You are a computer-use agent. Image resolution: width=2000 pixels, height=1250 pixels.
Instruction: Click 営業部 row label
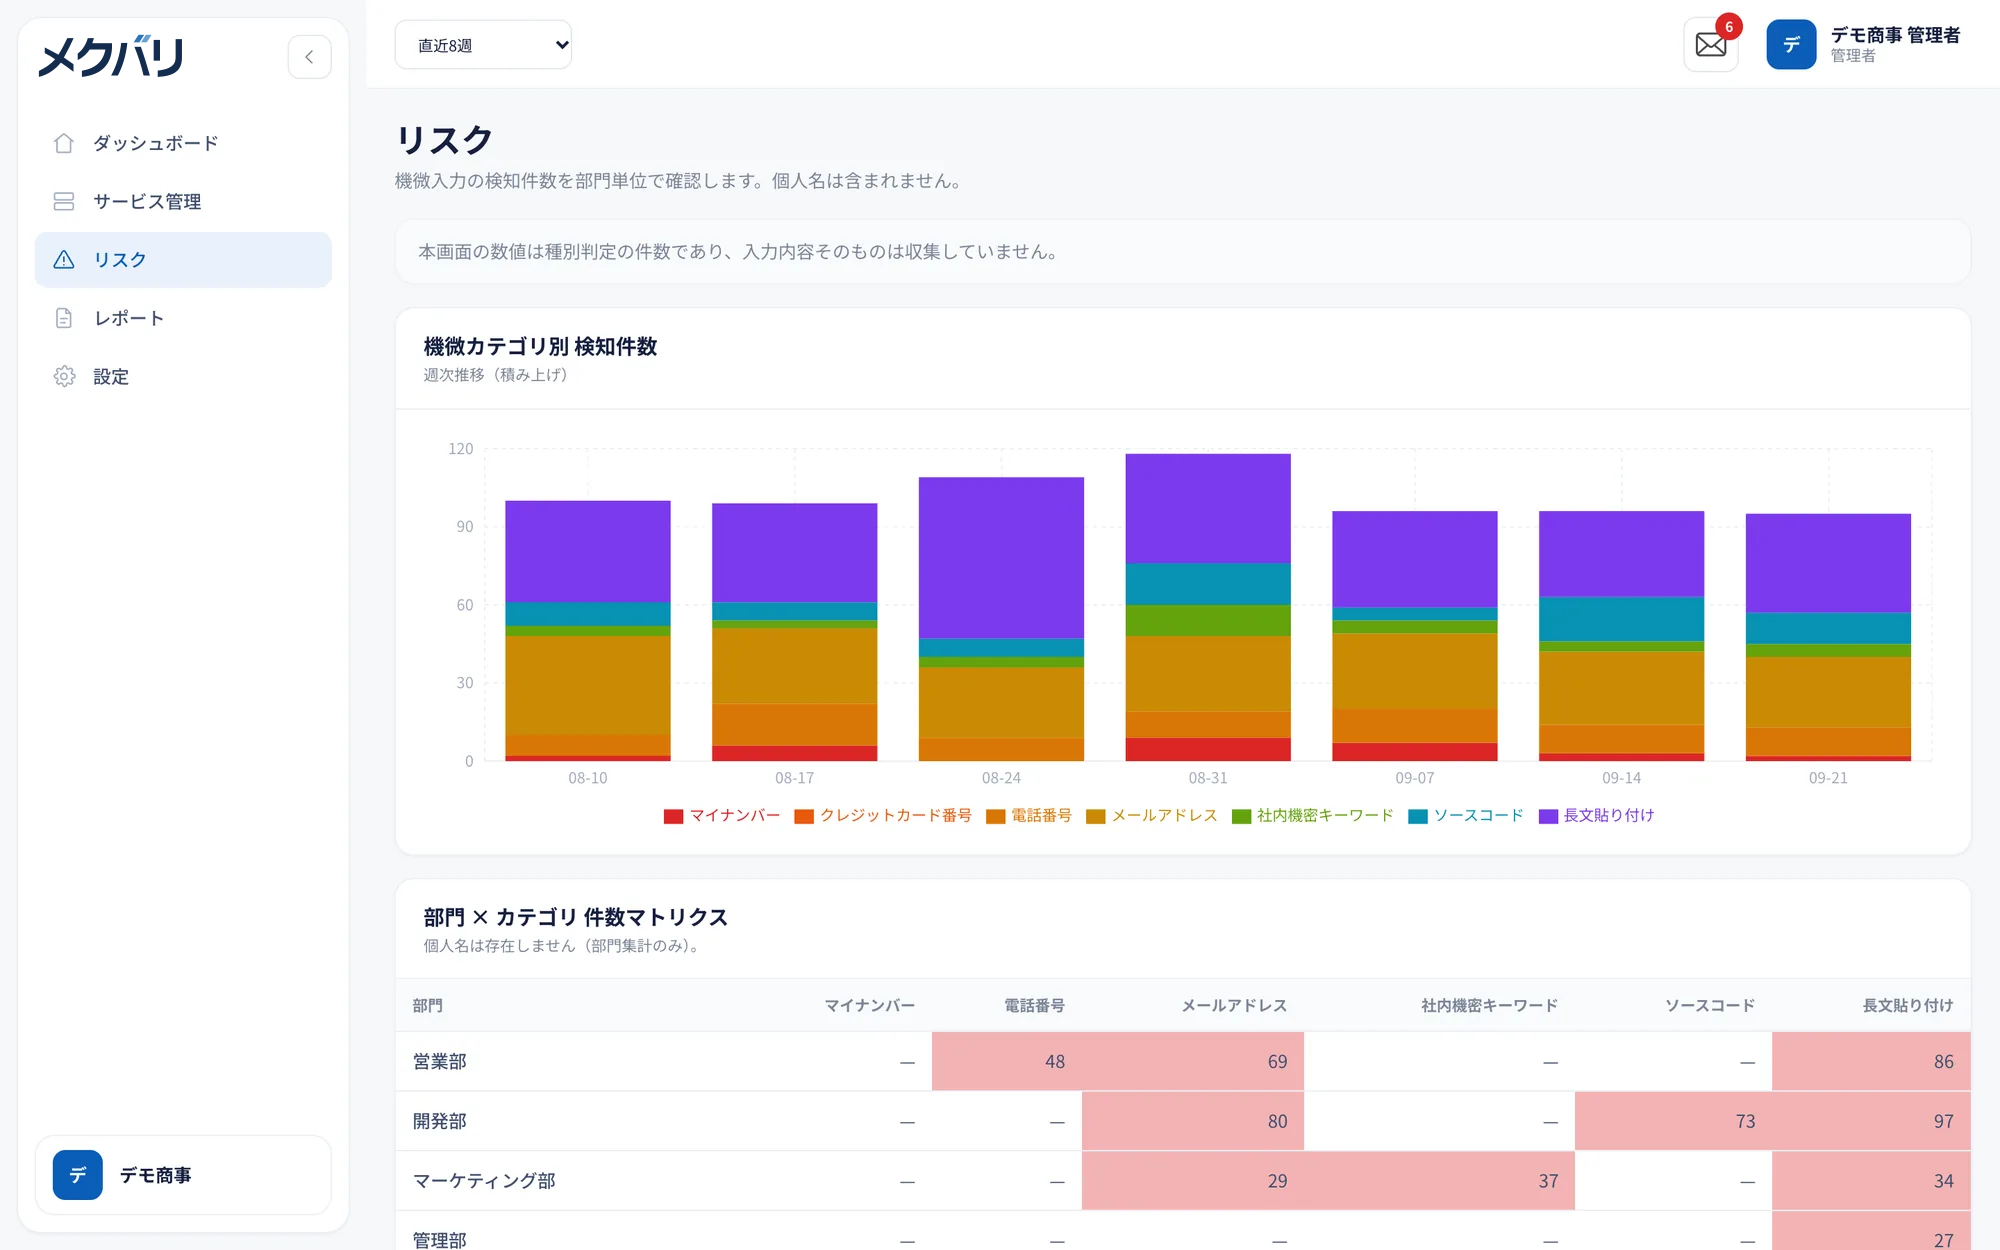tap(440, 1062)
